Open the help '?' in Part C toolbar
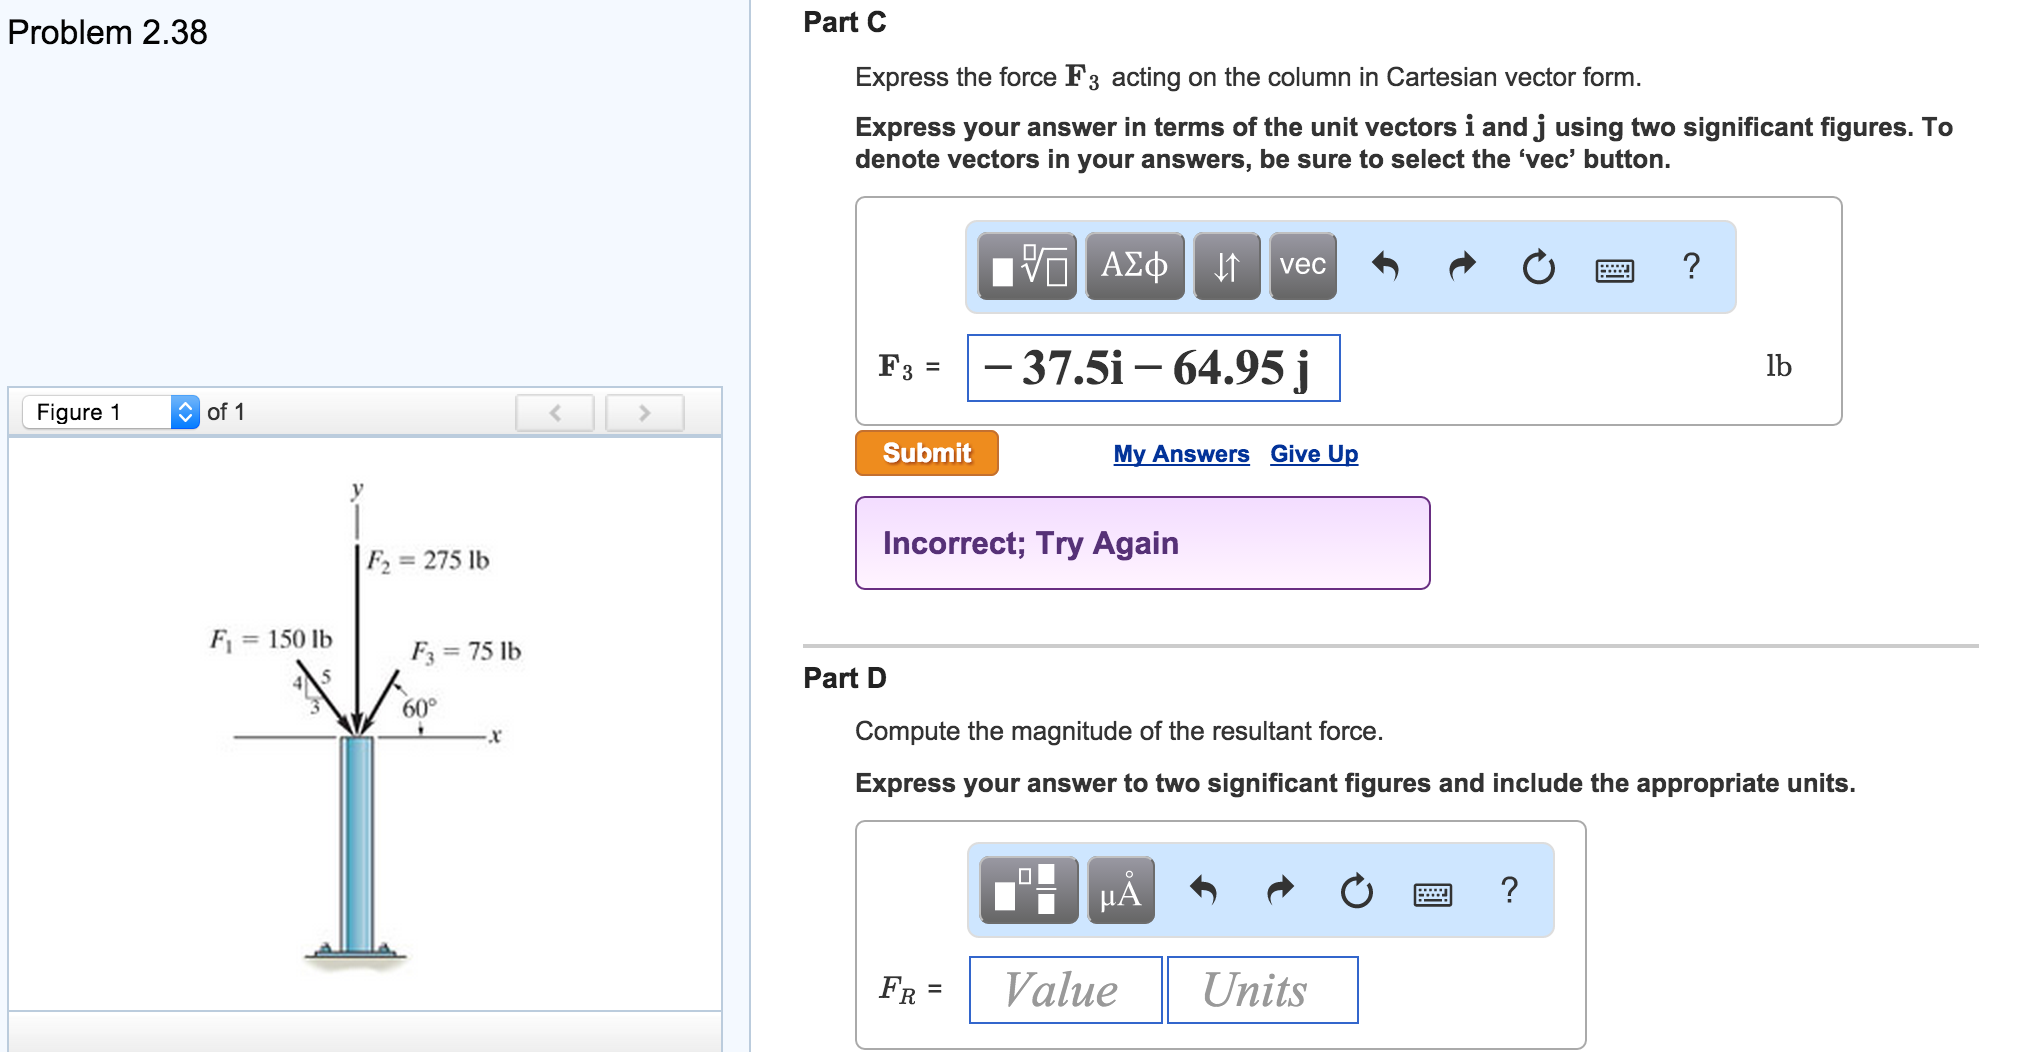The width and height of the screenshot is (2017, 1052). [1692, 266]
